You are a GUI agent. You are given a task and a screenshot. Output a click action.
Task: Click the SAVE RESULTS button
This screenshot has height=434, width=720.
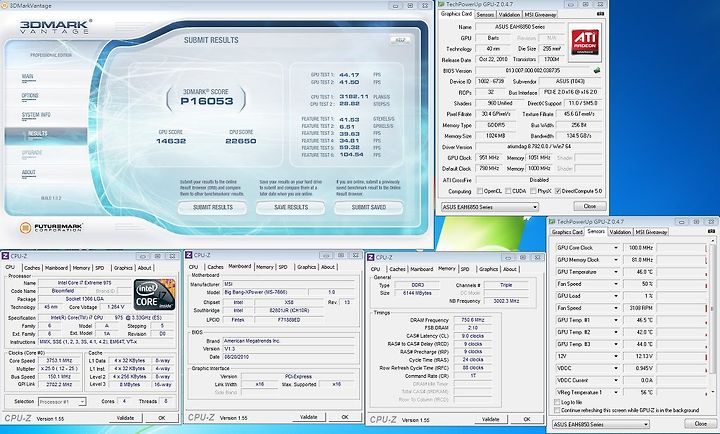[x=291, y=208]
